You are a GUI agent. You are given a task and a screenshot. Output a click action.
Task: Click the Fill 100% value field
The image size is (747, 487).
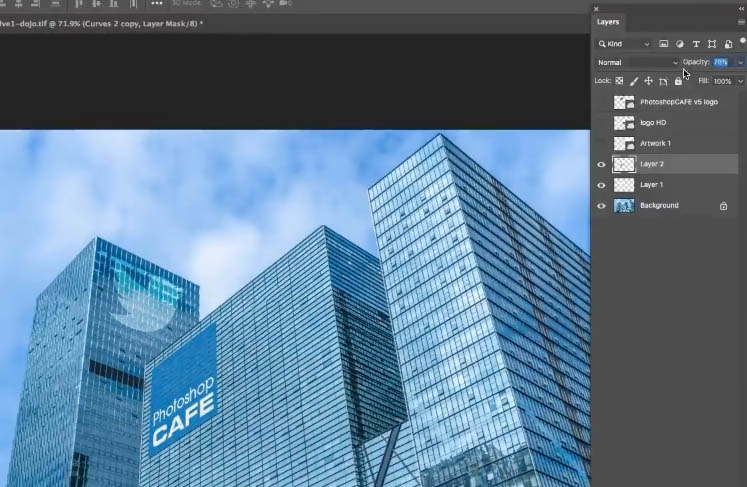[x=724, y=81]
